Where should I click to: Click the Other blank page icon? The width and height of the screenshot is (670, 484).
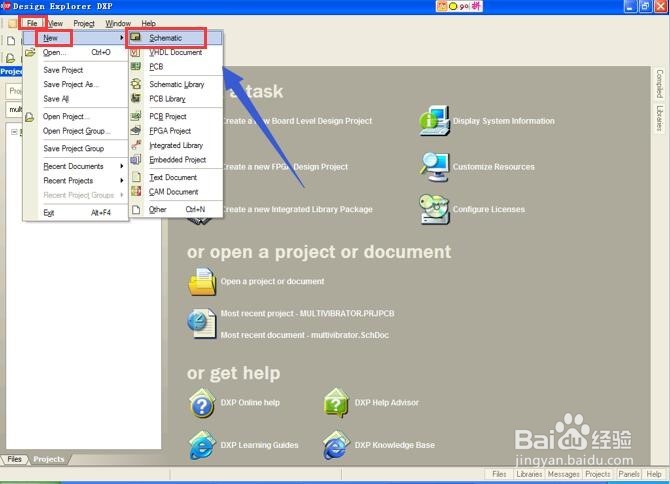[136, 209]
